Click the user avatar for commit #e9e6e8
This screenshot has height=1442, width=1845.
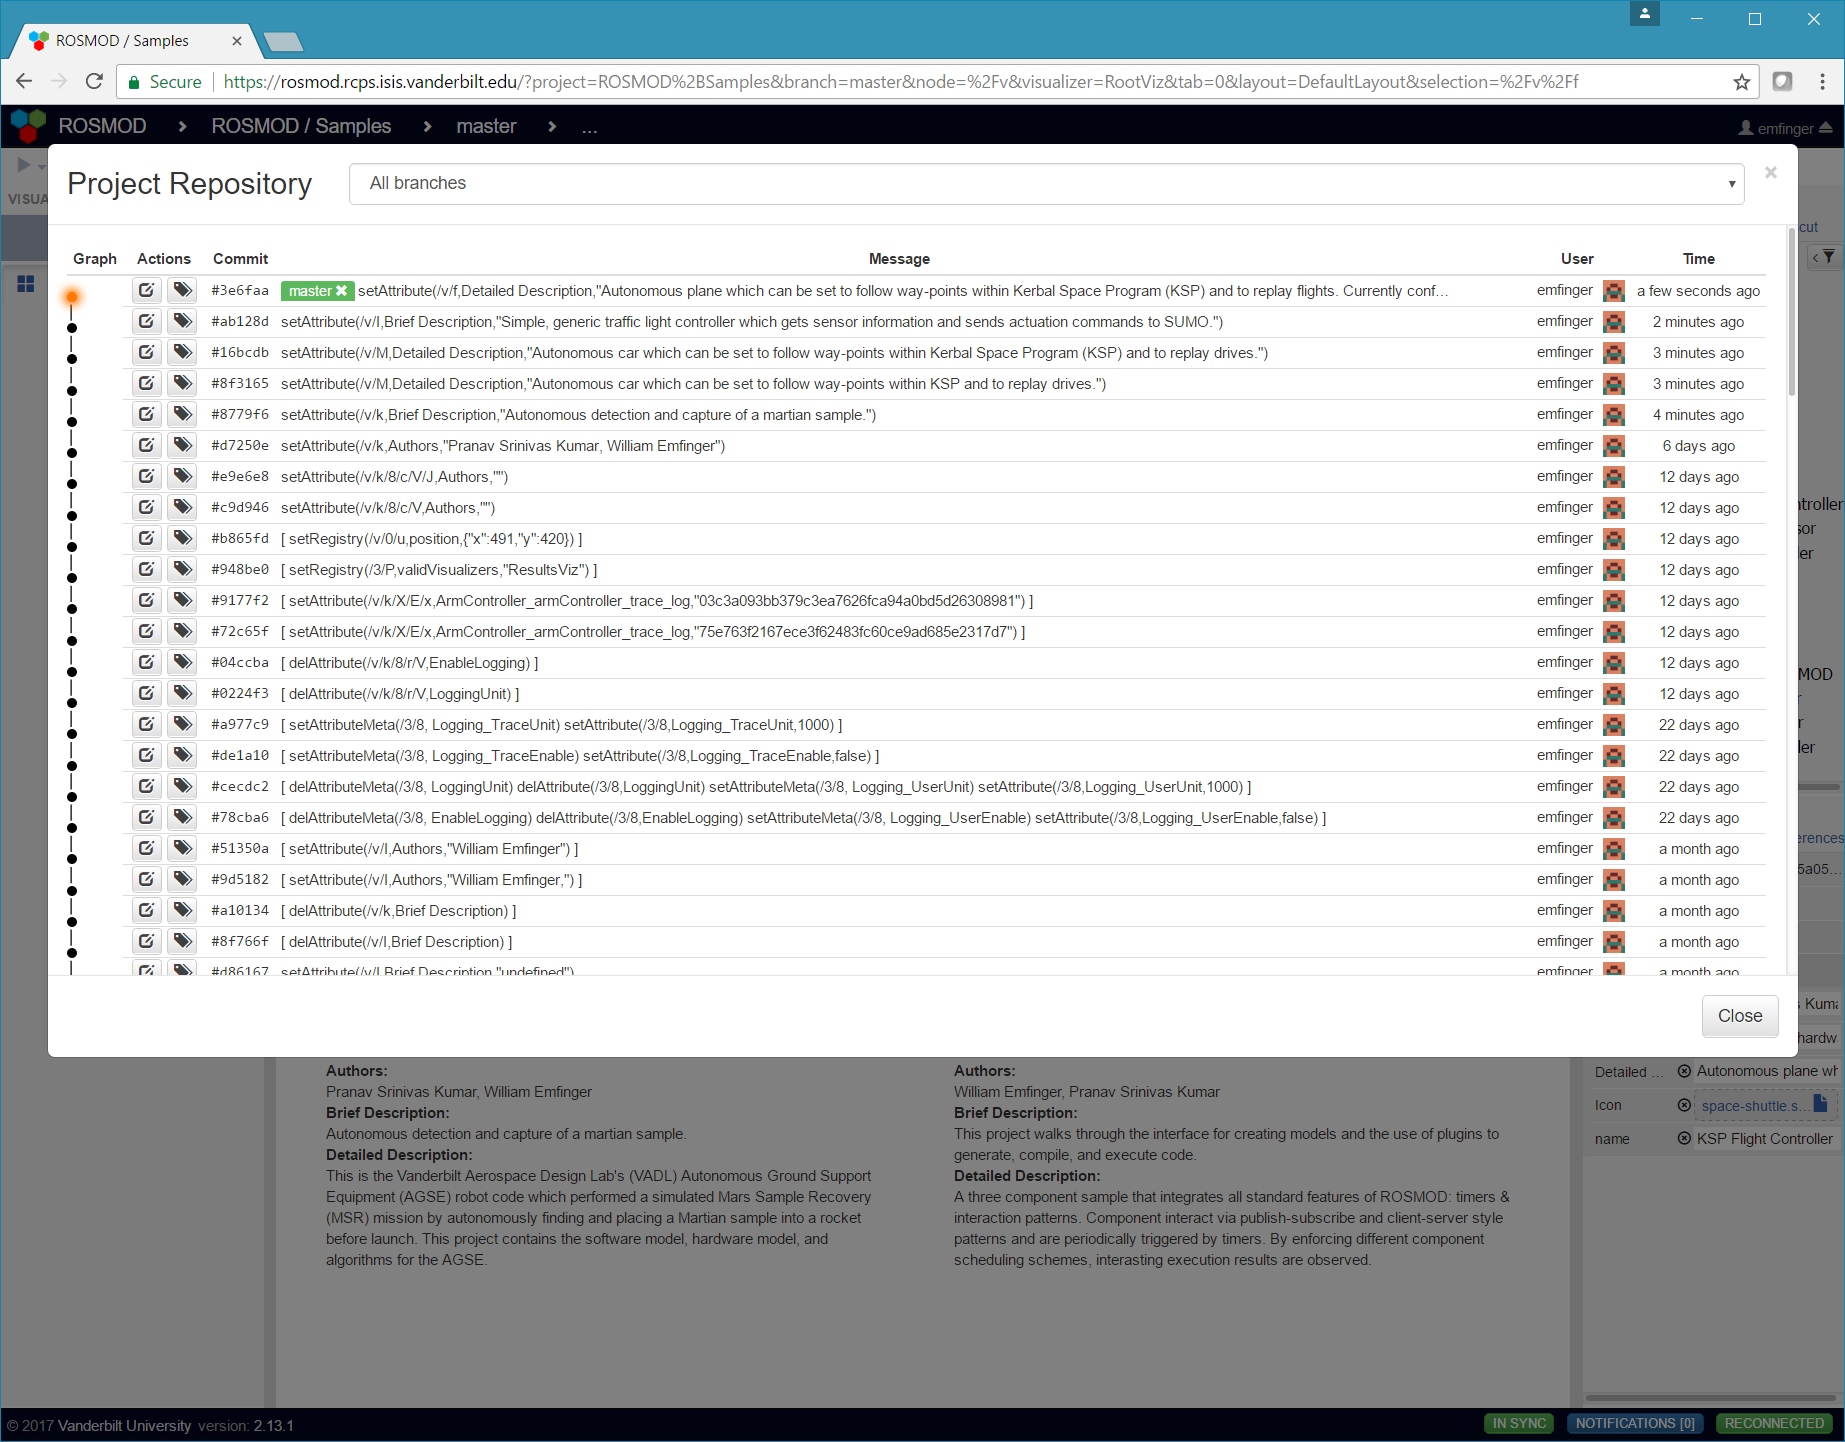(1613, 477)
